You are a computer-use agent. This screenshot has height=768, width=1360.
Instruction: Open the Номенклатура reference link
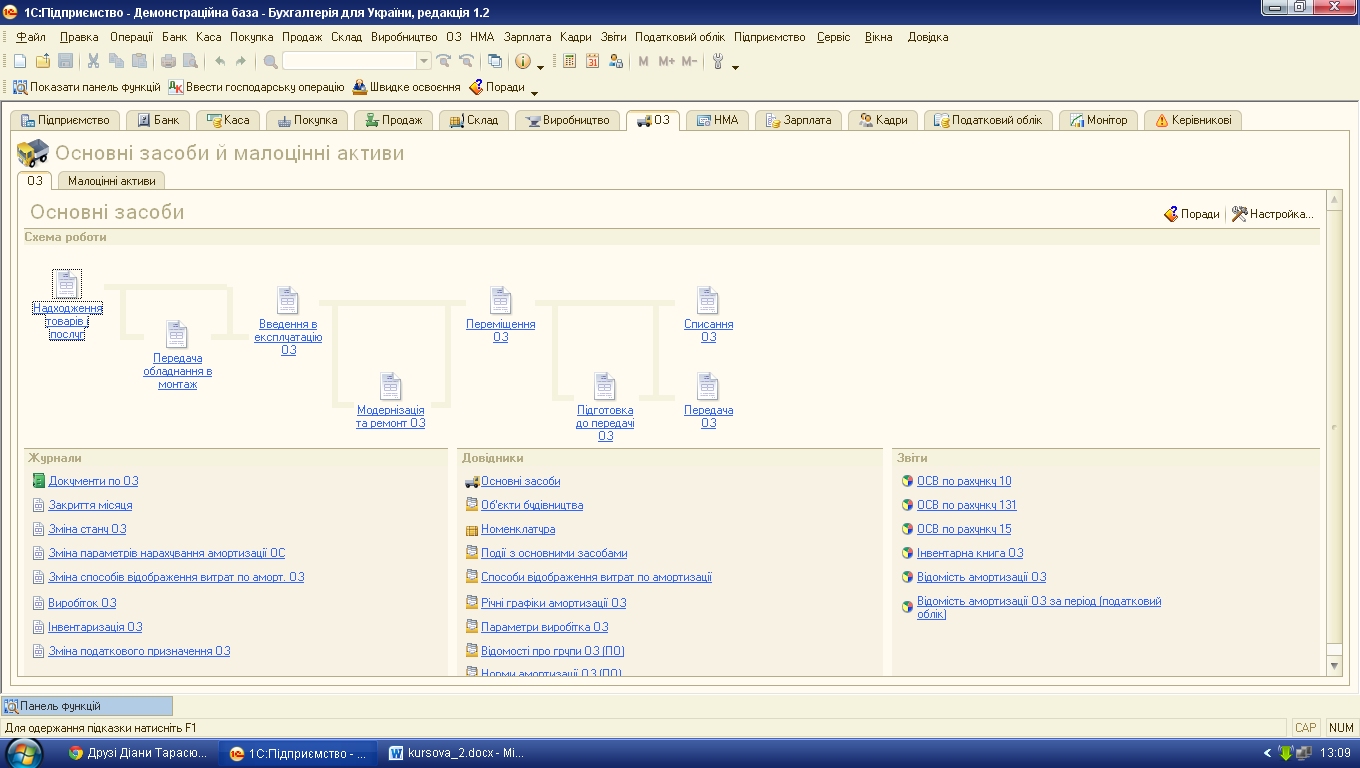[x=518, y=529]
